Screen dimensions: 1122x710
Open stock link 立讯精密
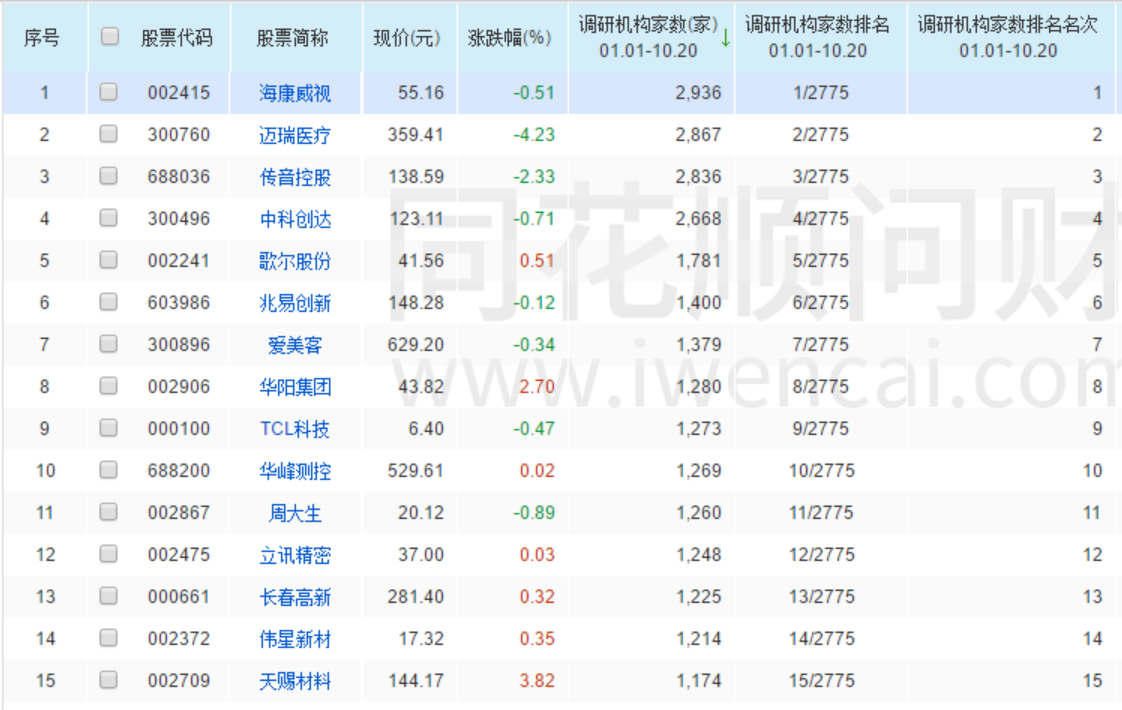click(295, 555)
